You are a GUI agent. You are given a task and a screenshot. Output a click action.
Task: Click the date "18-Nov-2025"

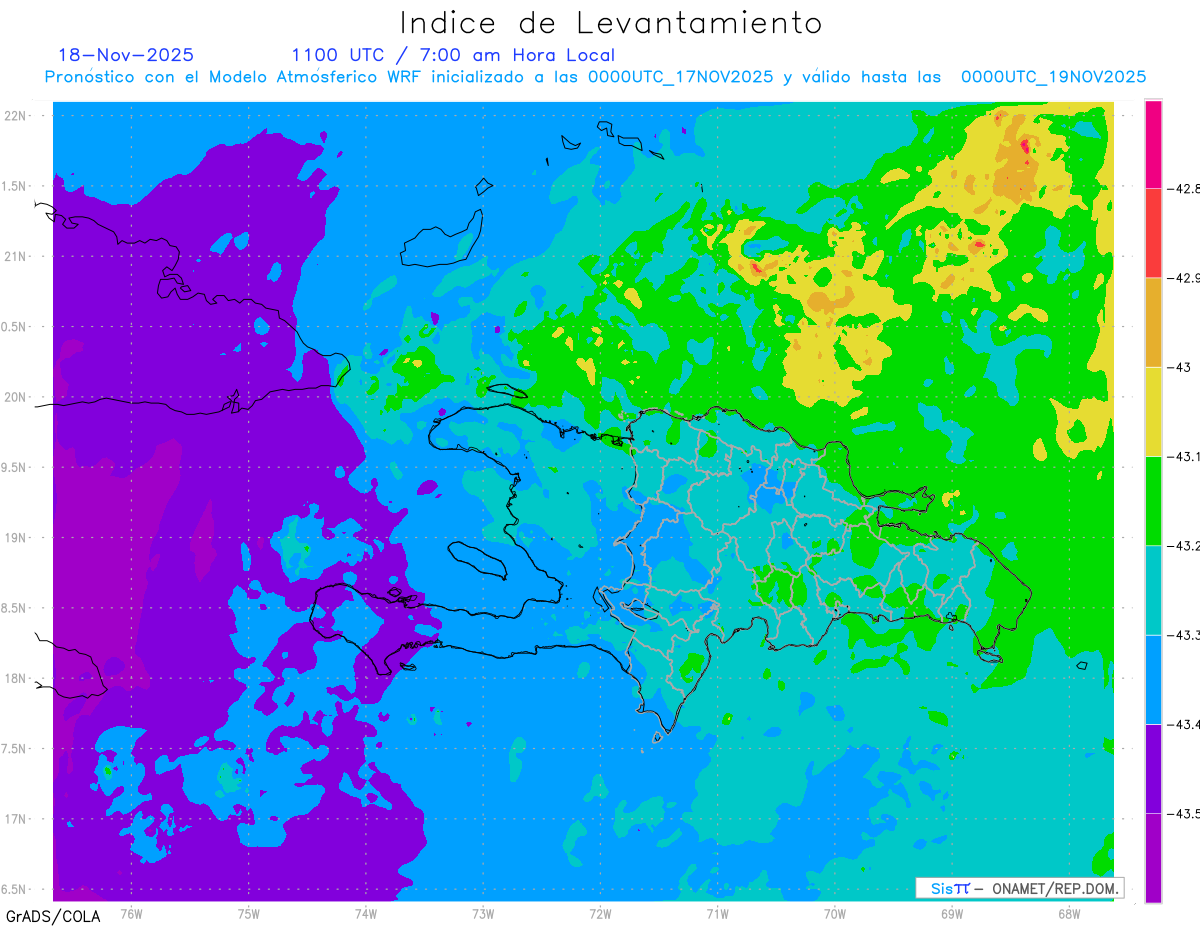pyautogui.click(x=126, y=55)
